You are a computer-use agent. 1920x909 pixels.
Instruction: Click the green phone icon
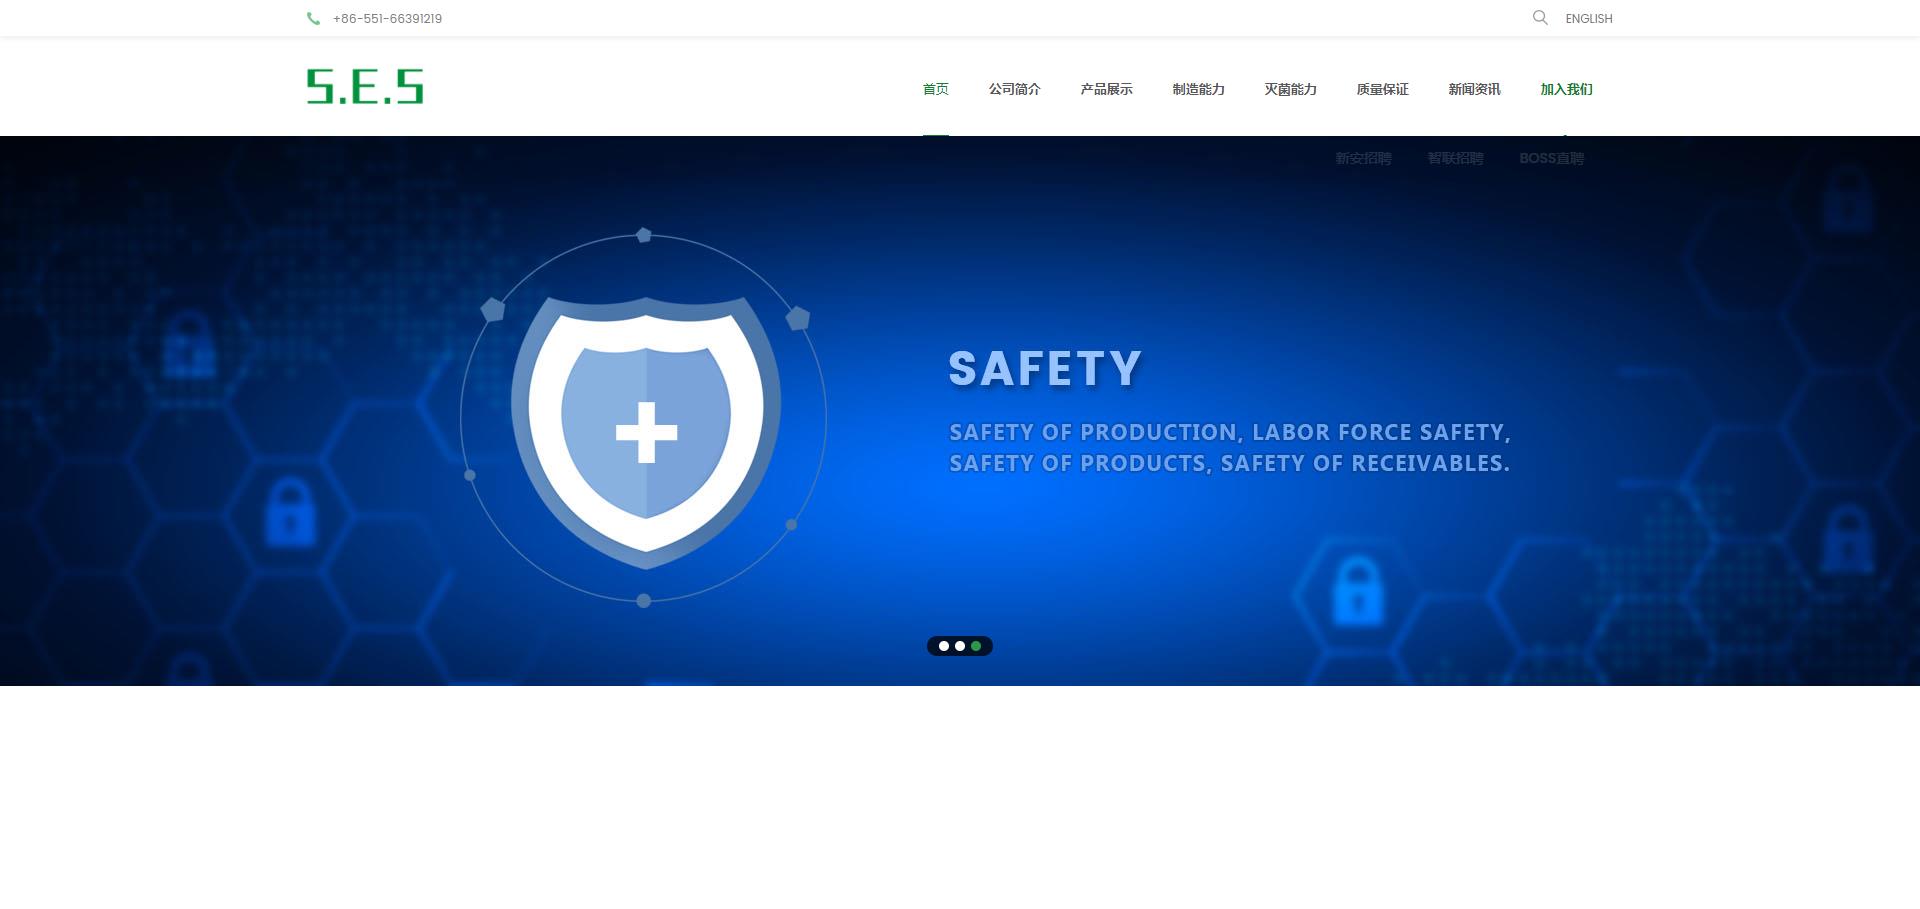coord(313,18)
